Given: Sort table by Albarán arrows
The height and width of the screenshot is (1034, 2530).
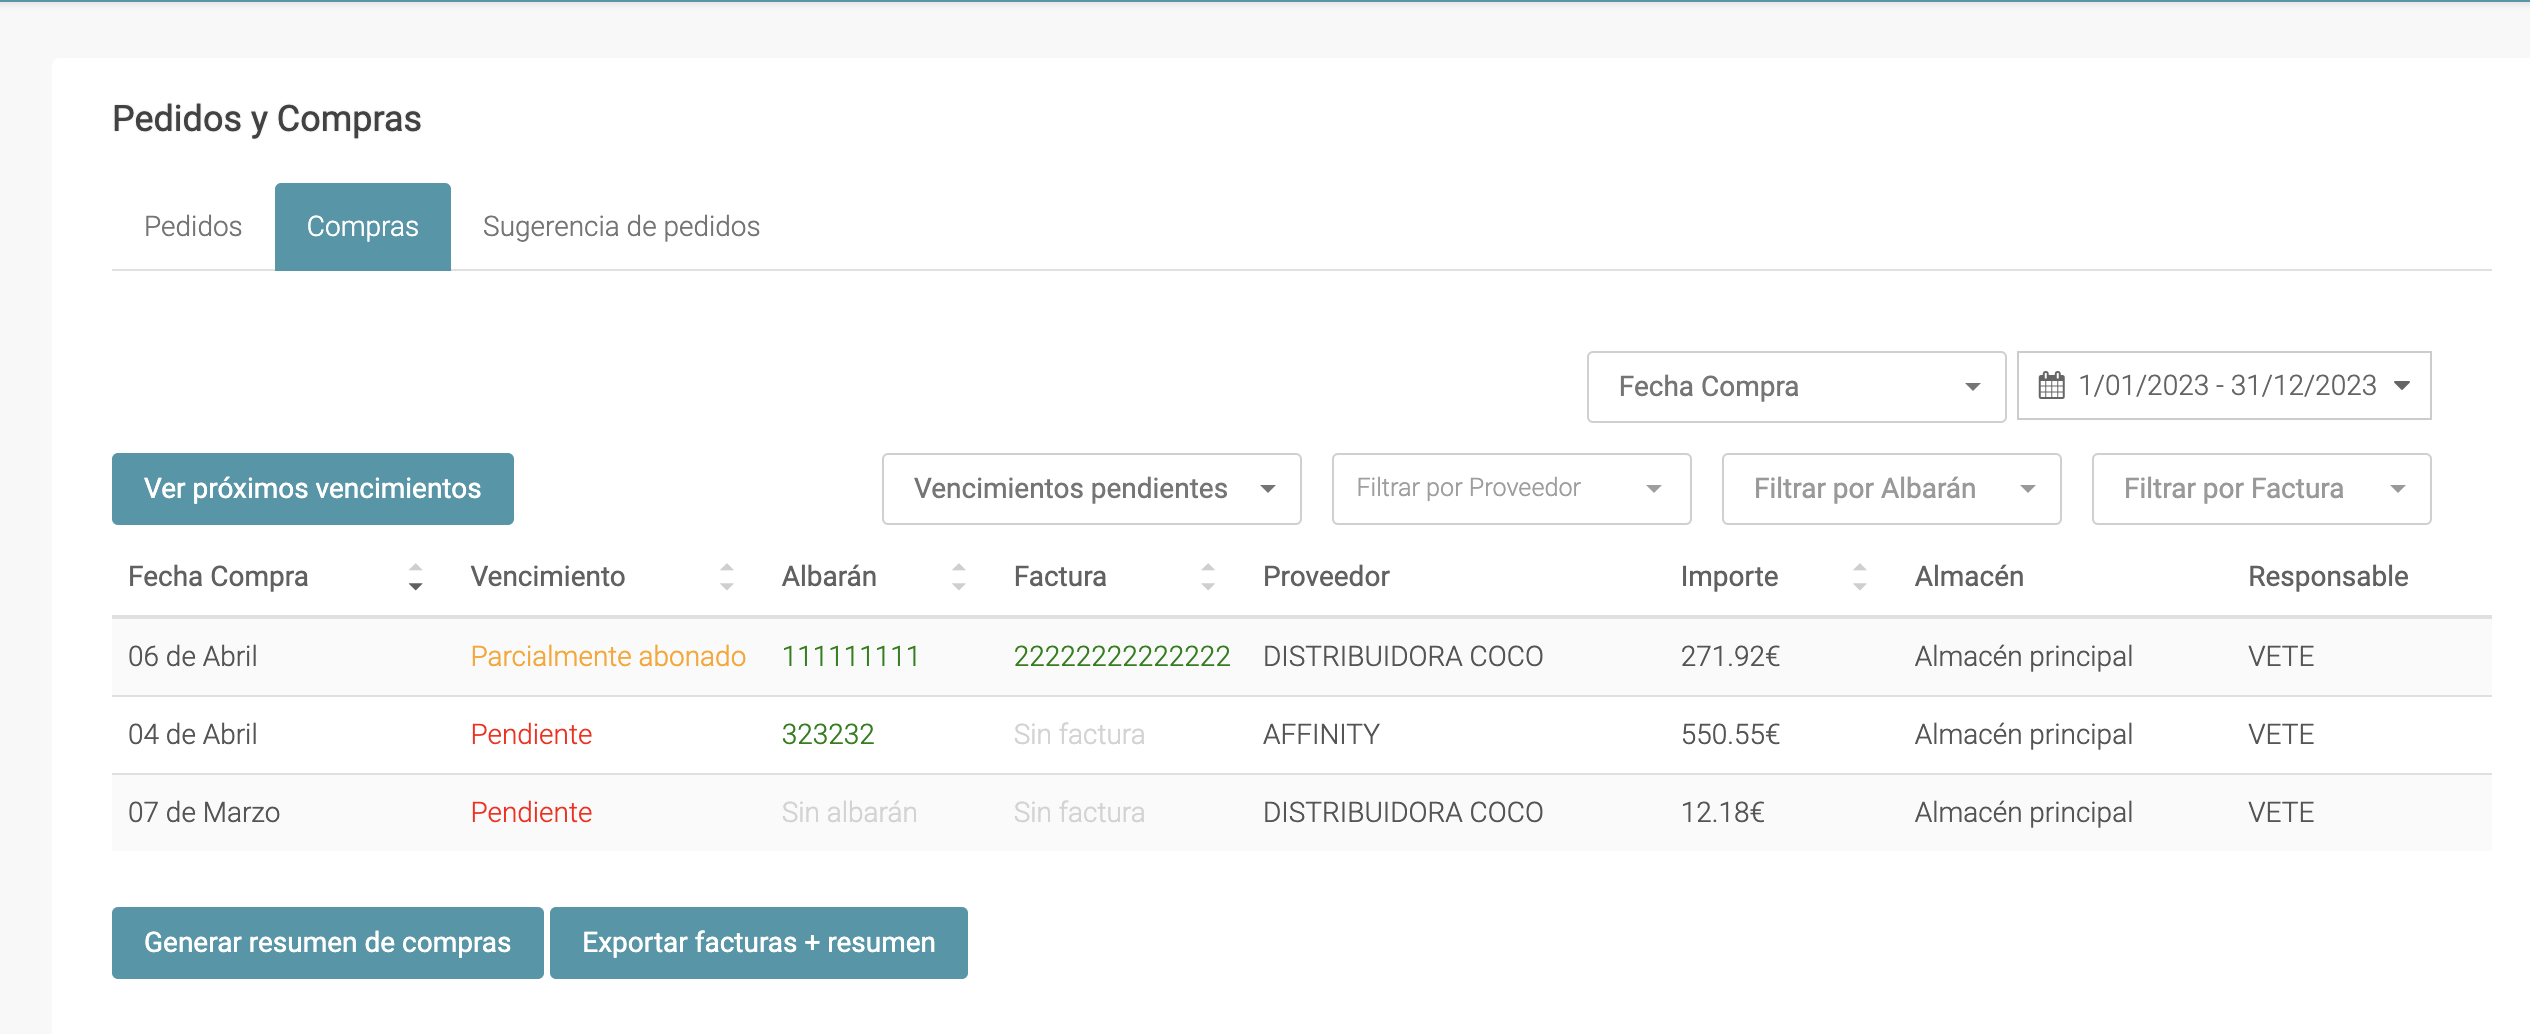Looking at the screenshot, I should 959,577.
